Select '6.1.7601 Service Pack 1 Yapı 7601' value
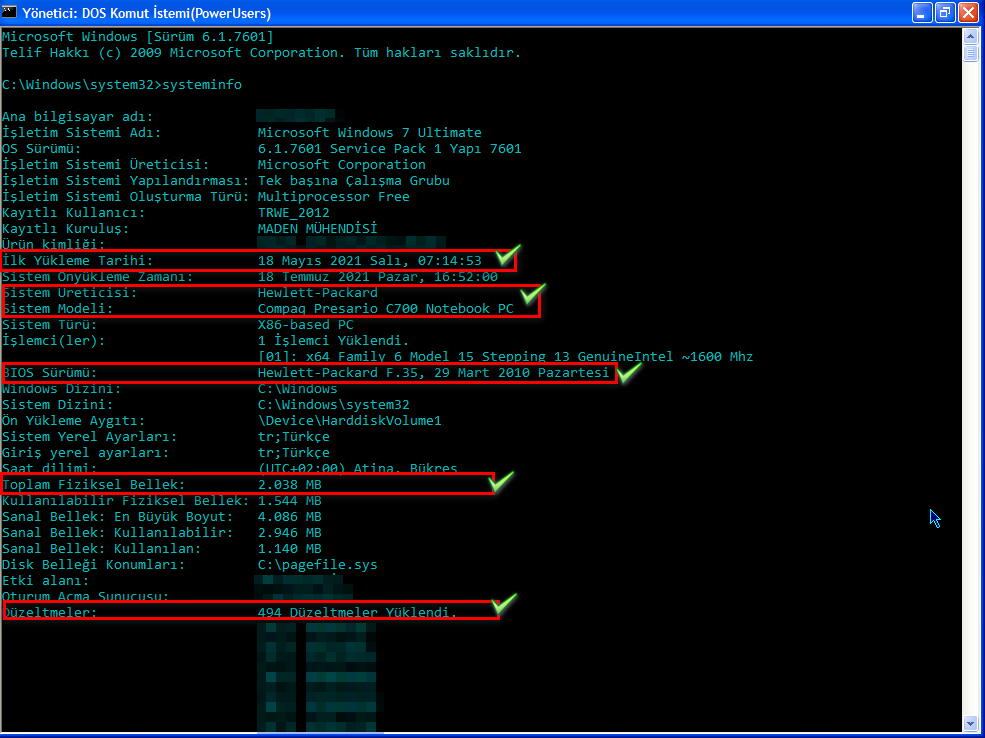 point(389,149)
